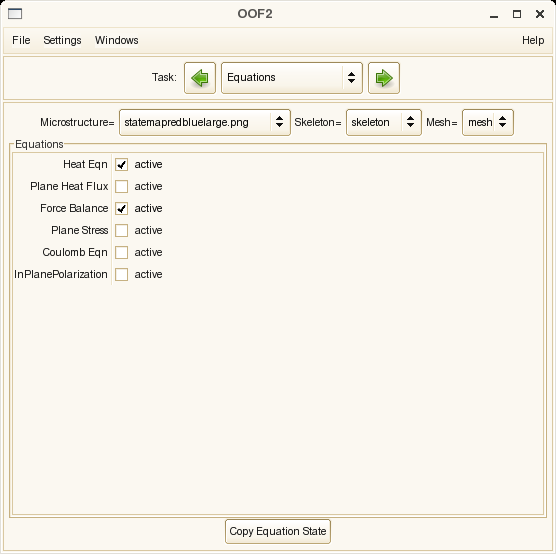Go to previous task with green left arrow

coord(200,78)
